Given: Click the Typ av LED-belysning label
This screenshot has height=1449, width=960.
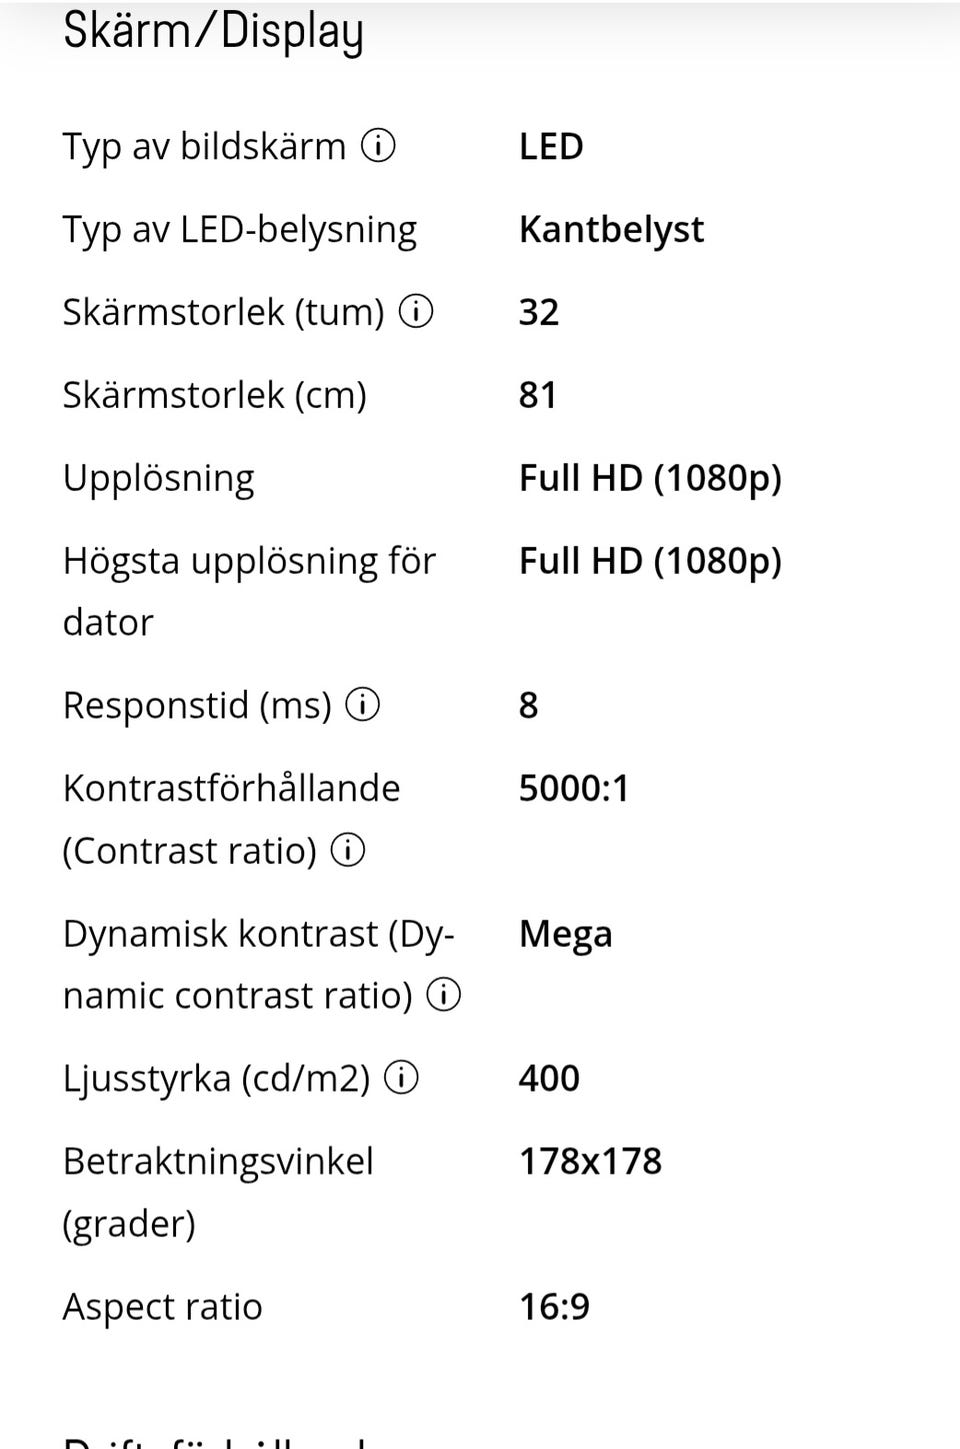Looking at the screenshot, I should click(240, 230).
